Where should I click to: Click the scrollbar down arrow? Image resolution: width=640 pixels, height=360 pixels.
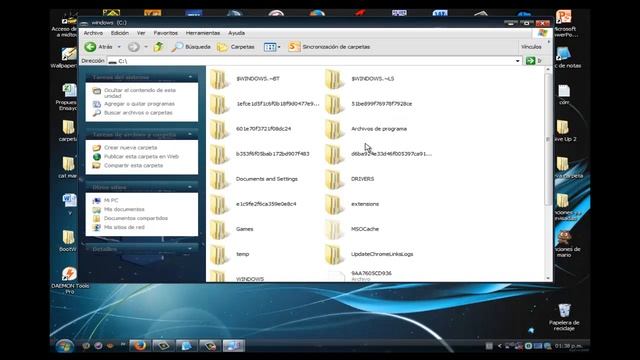tap(548, 278)
